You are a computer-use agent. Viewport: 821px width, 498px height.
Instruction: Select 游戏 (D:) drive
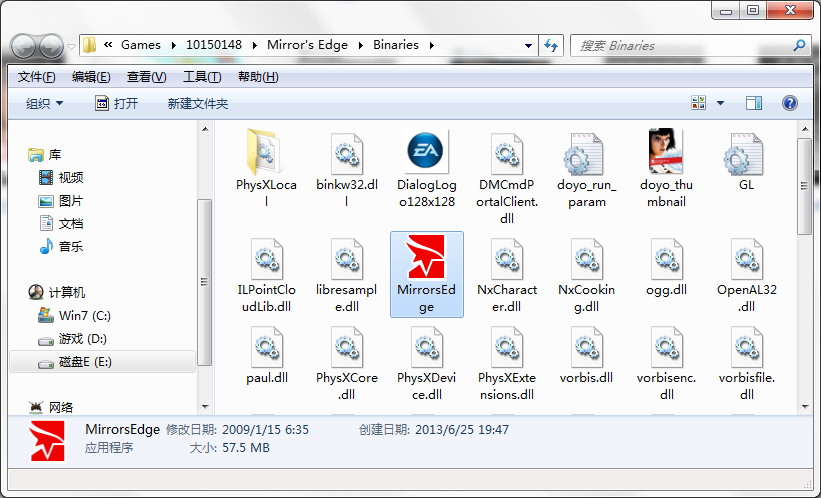[72, 339]
